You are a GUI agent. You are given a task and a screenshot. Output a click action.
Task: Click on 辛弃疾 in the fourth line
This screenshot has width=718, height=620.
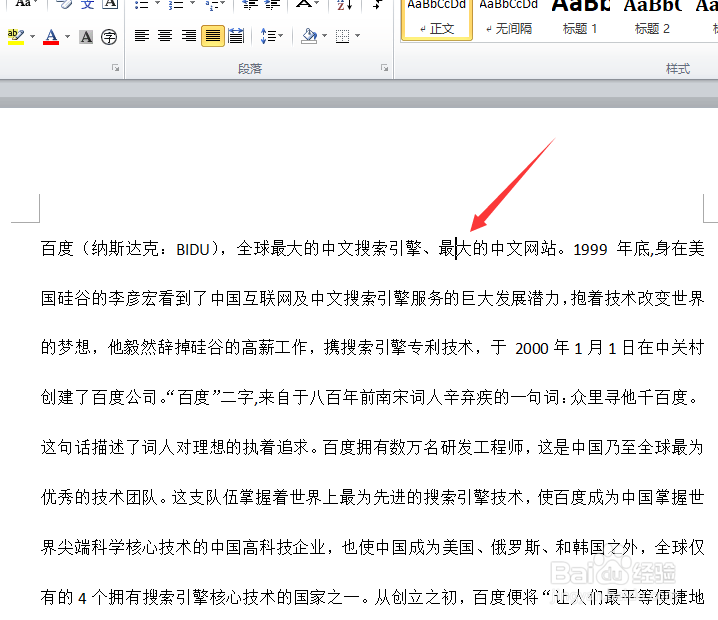tap(468, 397)
